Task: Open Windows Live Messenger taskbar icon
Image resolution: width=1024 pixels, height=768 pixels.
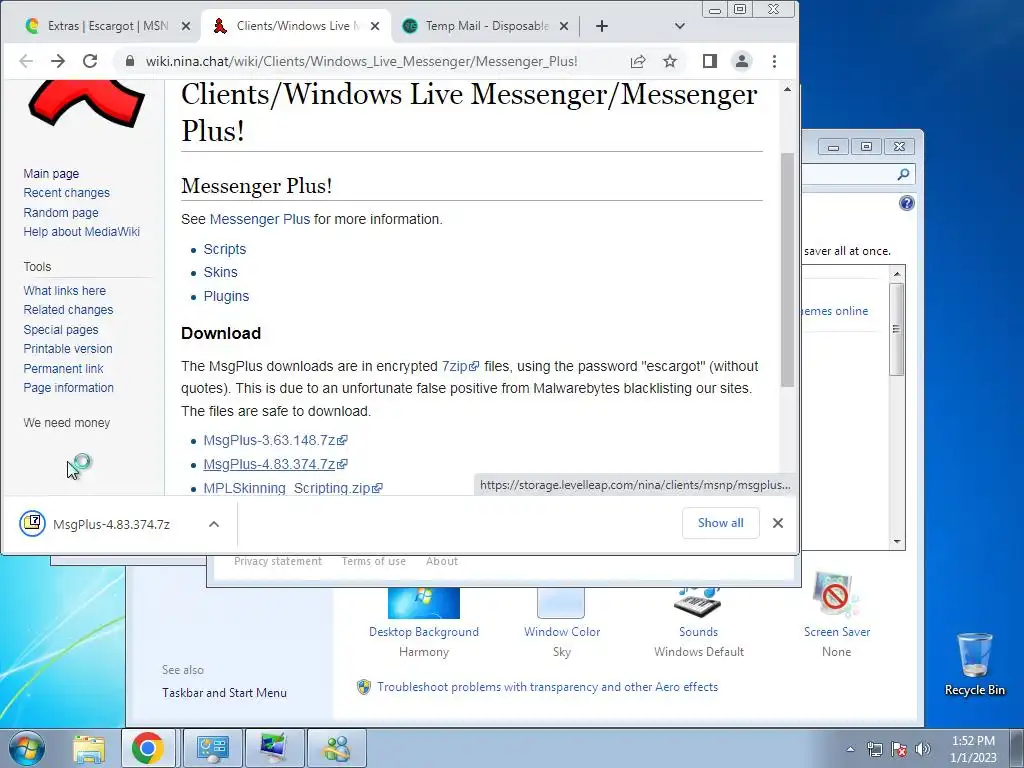Action: pos(337,748)
